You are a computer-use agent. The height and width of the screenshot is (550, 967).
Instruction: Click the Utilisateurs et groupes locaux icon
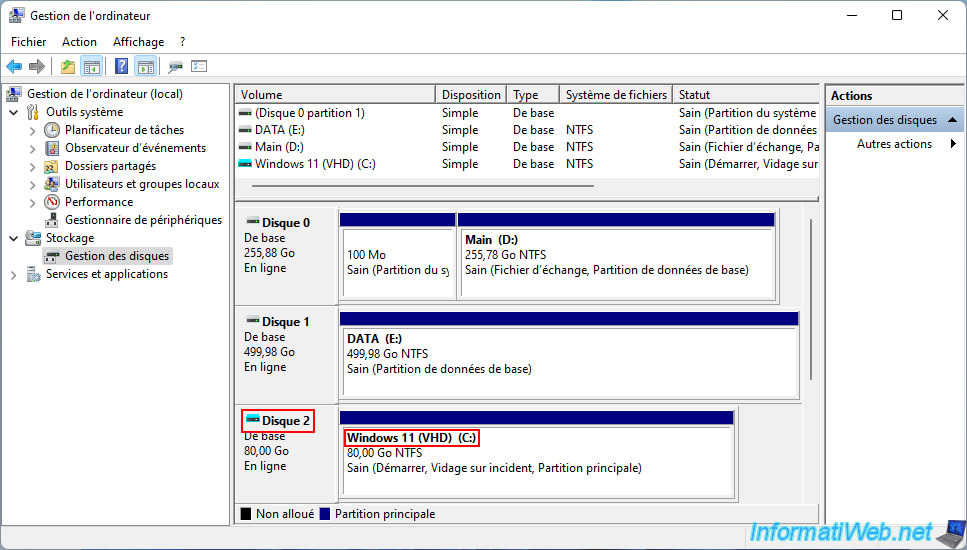(52, 184)
